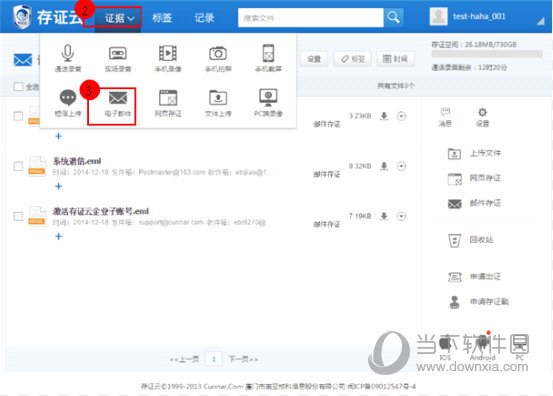
Task: Click 上传文件 in right sidebar
Action: (x=474, y=153)
